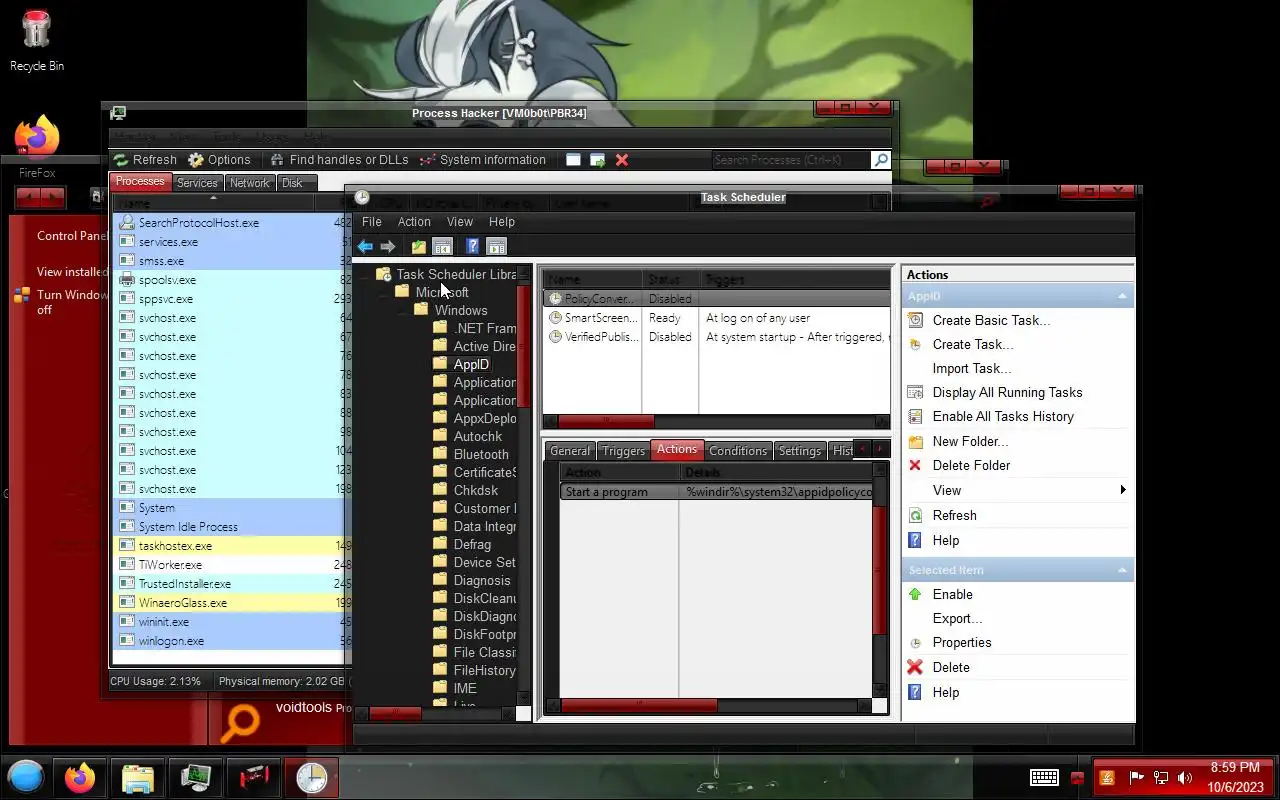This screenshot has width=1280, height=800.
Task: Toggle the action pane icon in toolbar
Action: tap(496, 246)
